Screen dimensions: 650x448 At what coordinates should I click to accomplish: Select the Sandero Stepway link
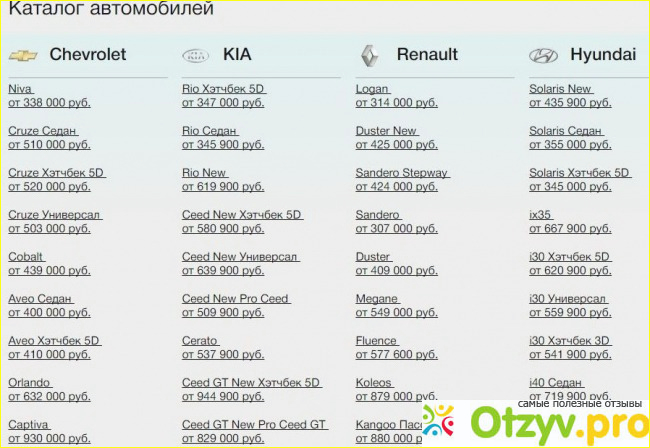(402, 173)
